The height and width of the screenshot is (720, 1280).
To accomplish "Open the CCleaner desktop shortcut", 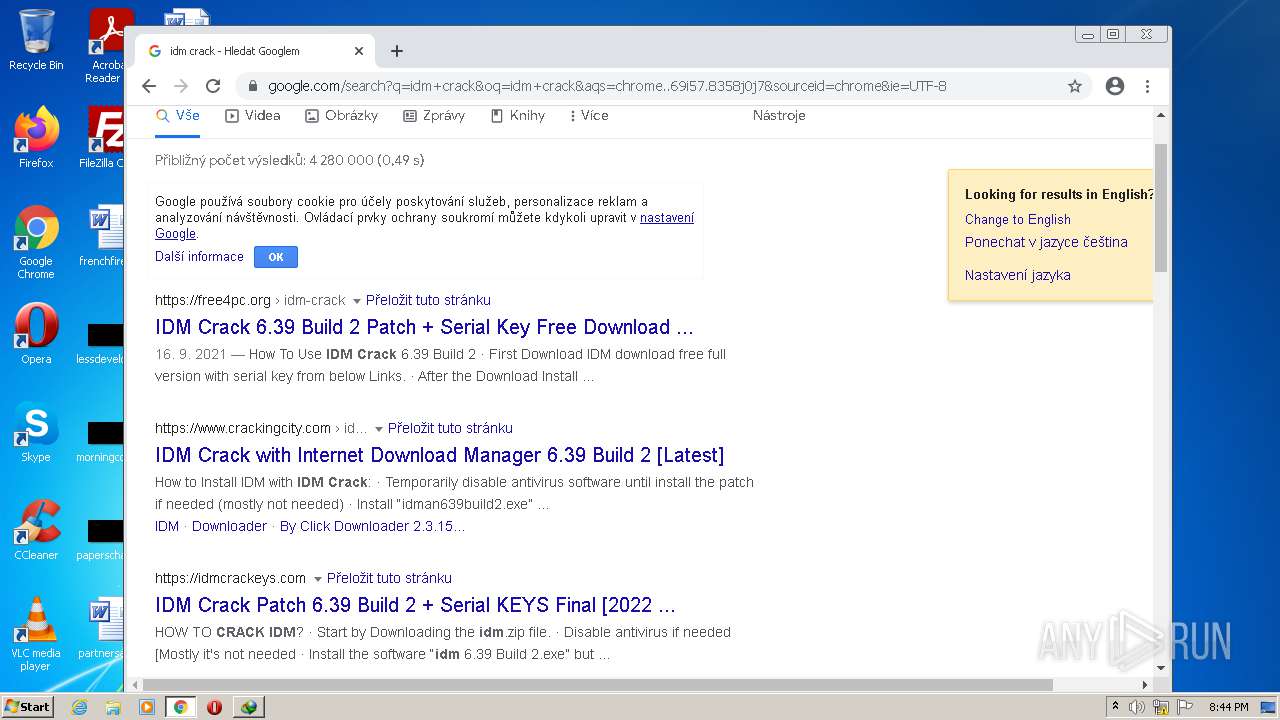I will [x=36, y=530].
